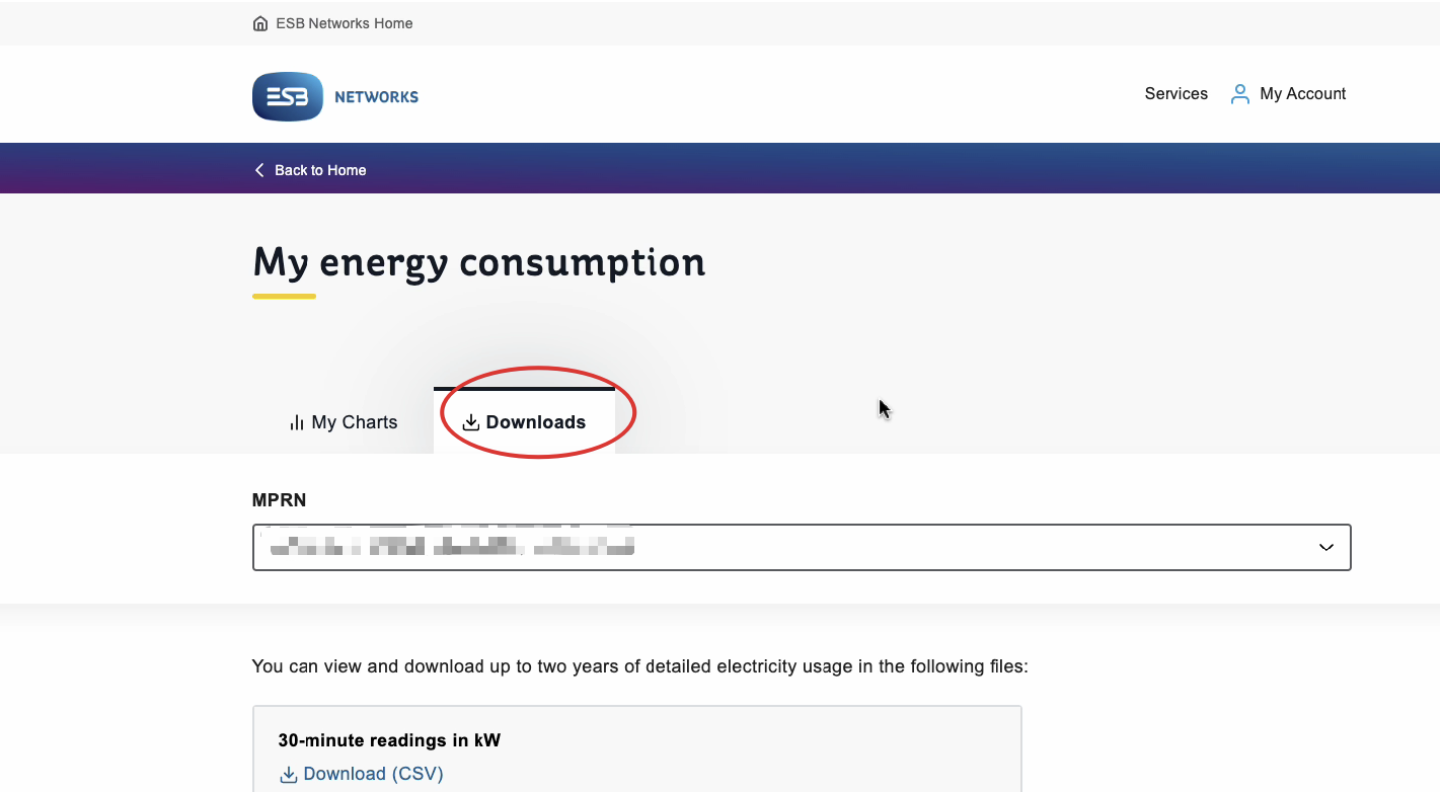Screen dimensions: 1440x806
Task: Click the blue ESB logo badge
Action: coord(287,97)
